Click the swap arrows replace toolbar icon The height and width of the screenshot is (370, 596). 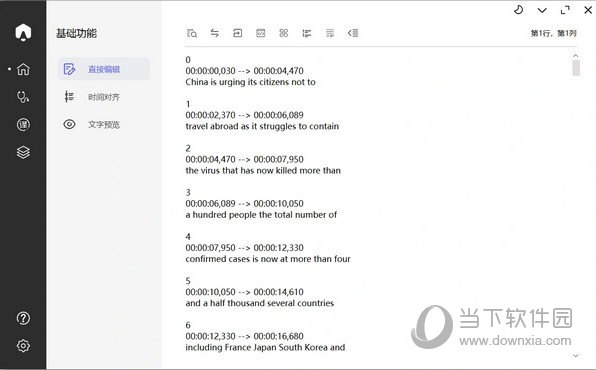point(215,33)
